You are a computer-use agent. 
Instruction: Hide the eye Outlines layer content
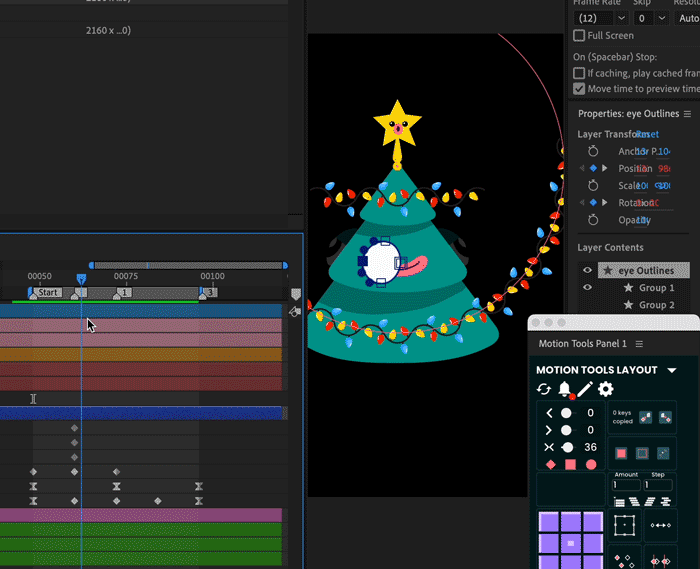click(587, 270)
